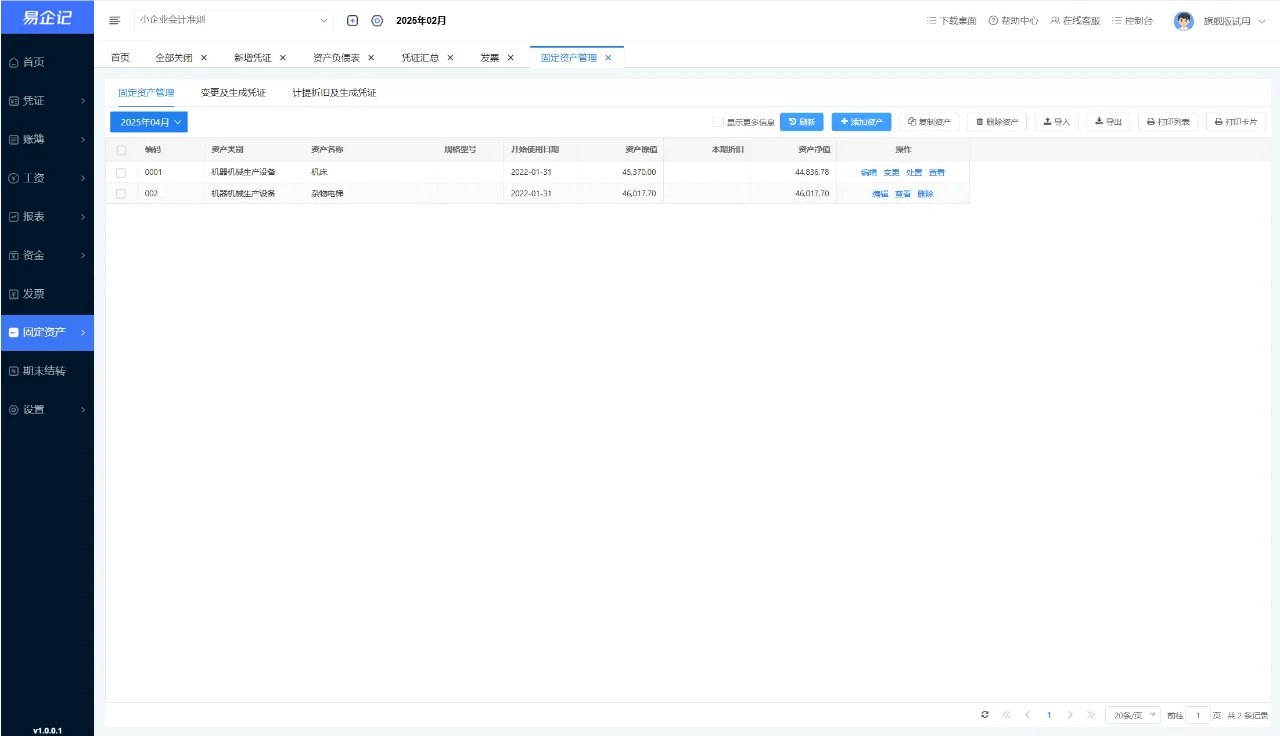The width and height of the screenshot is (1280, 736).
Task: Switch to the 新增凭证 tab
Action: pyautogui.click(x=252, y=58)
